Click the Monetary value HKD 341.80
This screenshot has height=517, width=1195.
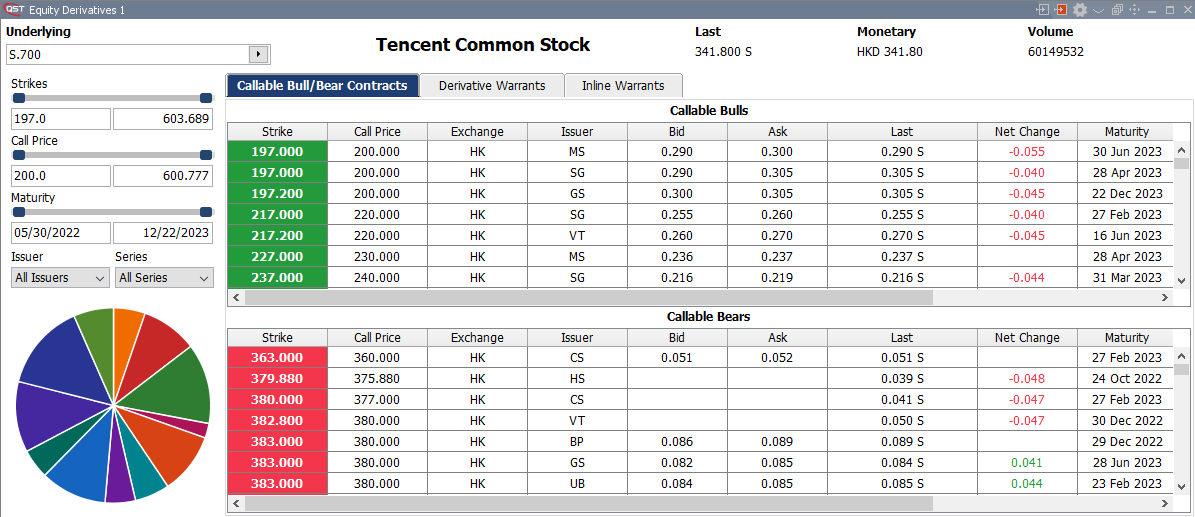889,52
